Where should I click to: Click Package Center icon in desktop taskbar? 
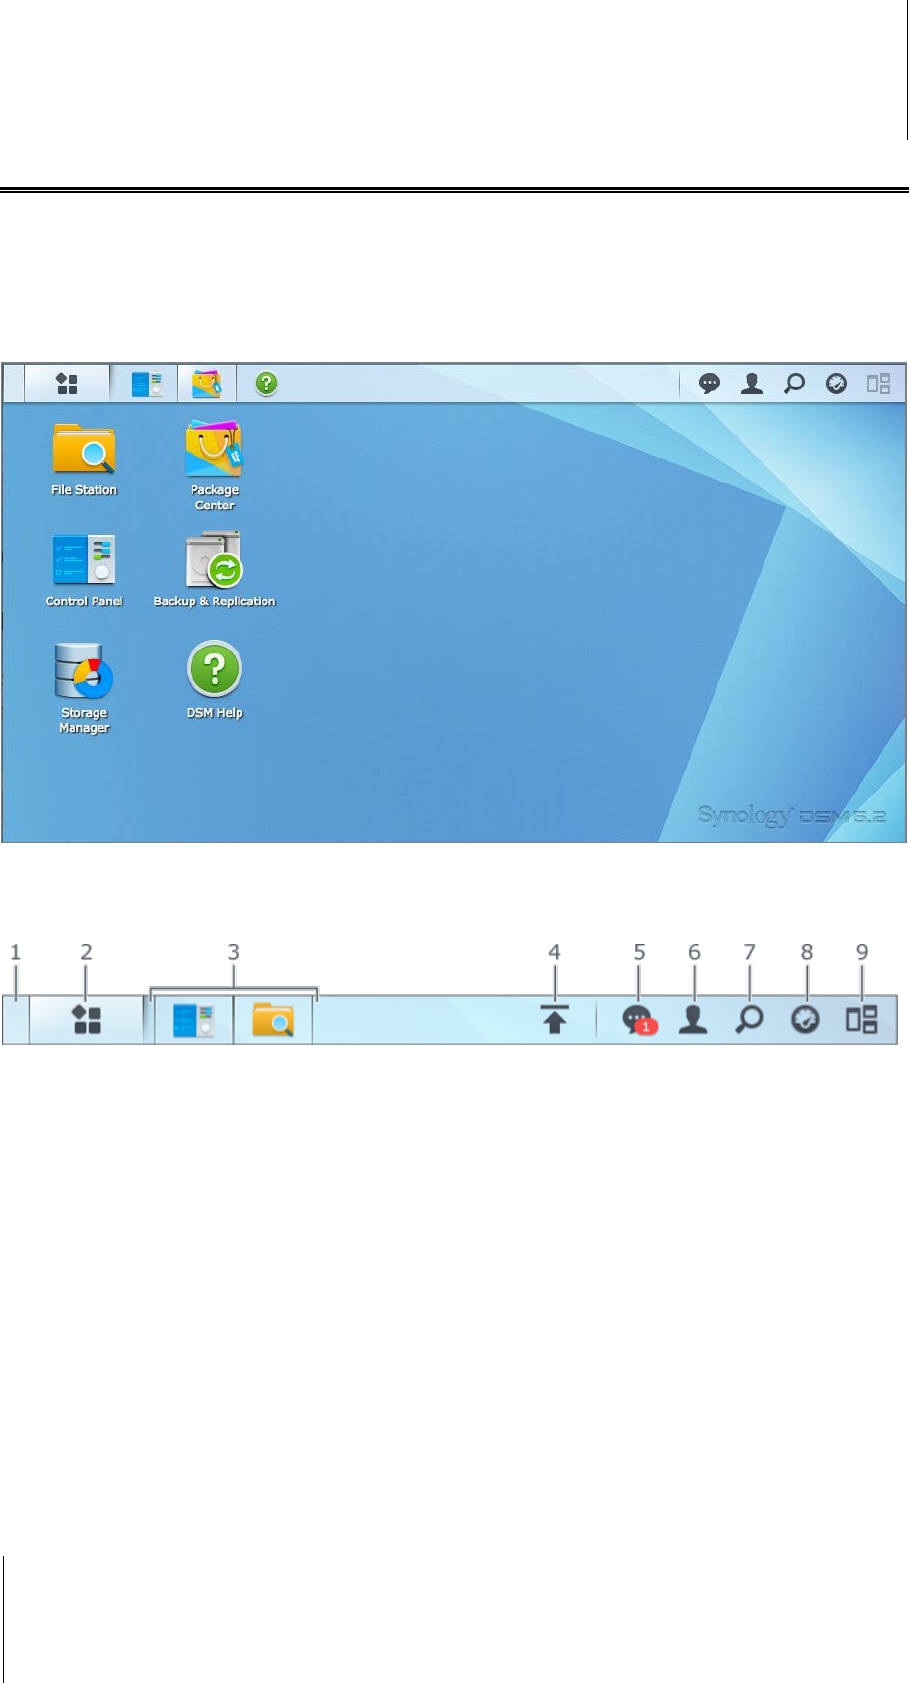coord(206,383)
